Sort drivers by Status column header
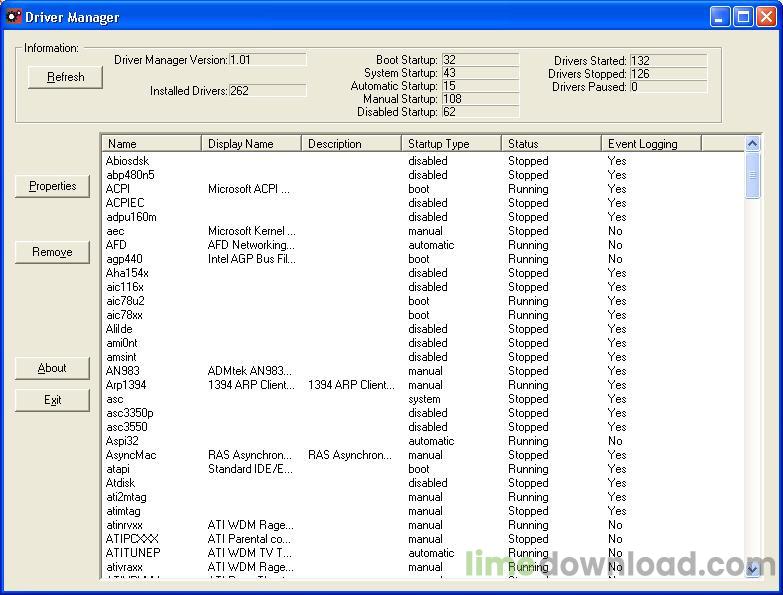Image resolution: width=783 pixels, height=595 pixels. point(551,144)
